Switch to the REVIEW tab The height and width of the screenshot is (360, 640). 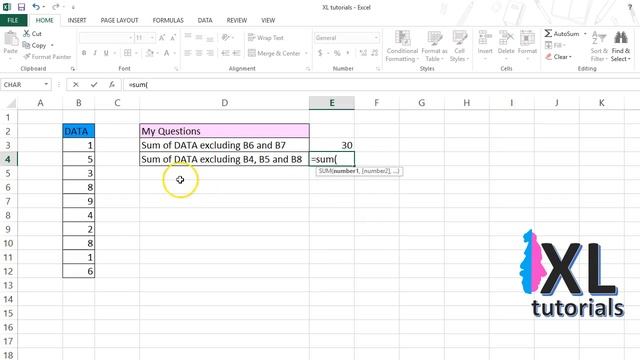237,20
